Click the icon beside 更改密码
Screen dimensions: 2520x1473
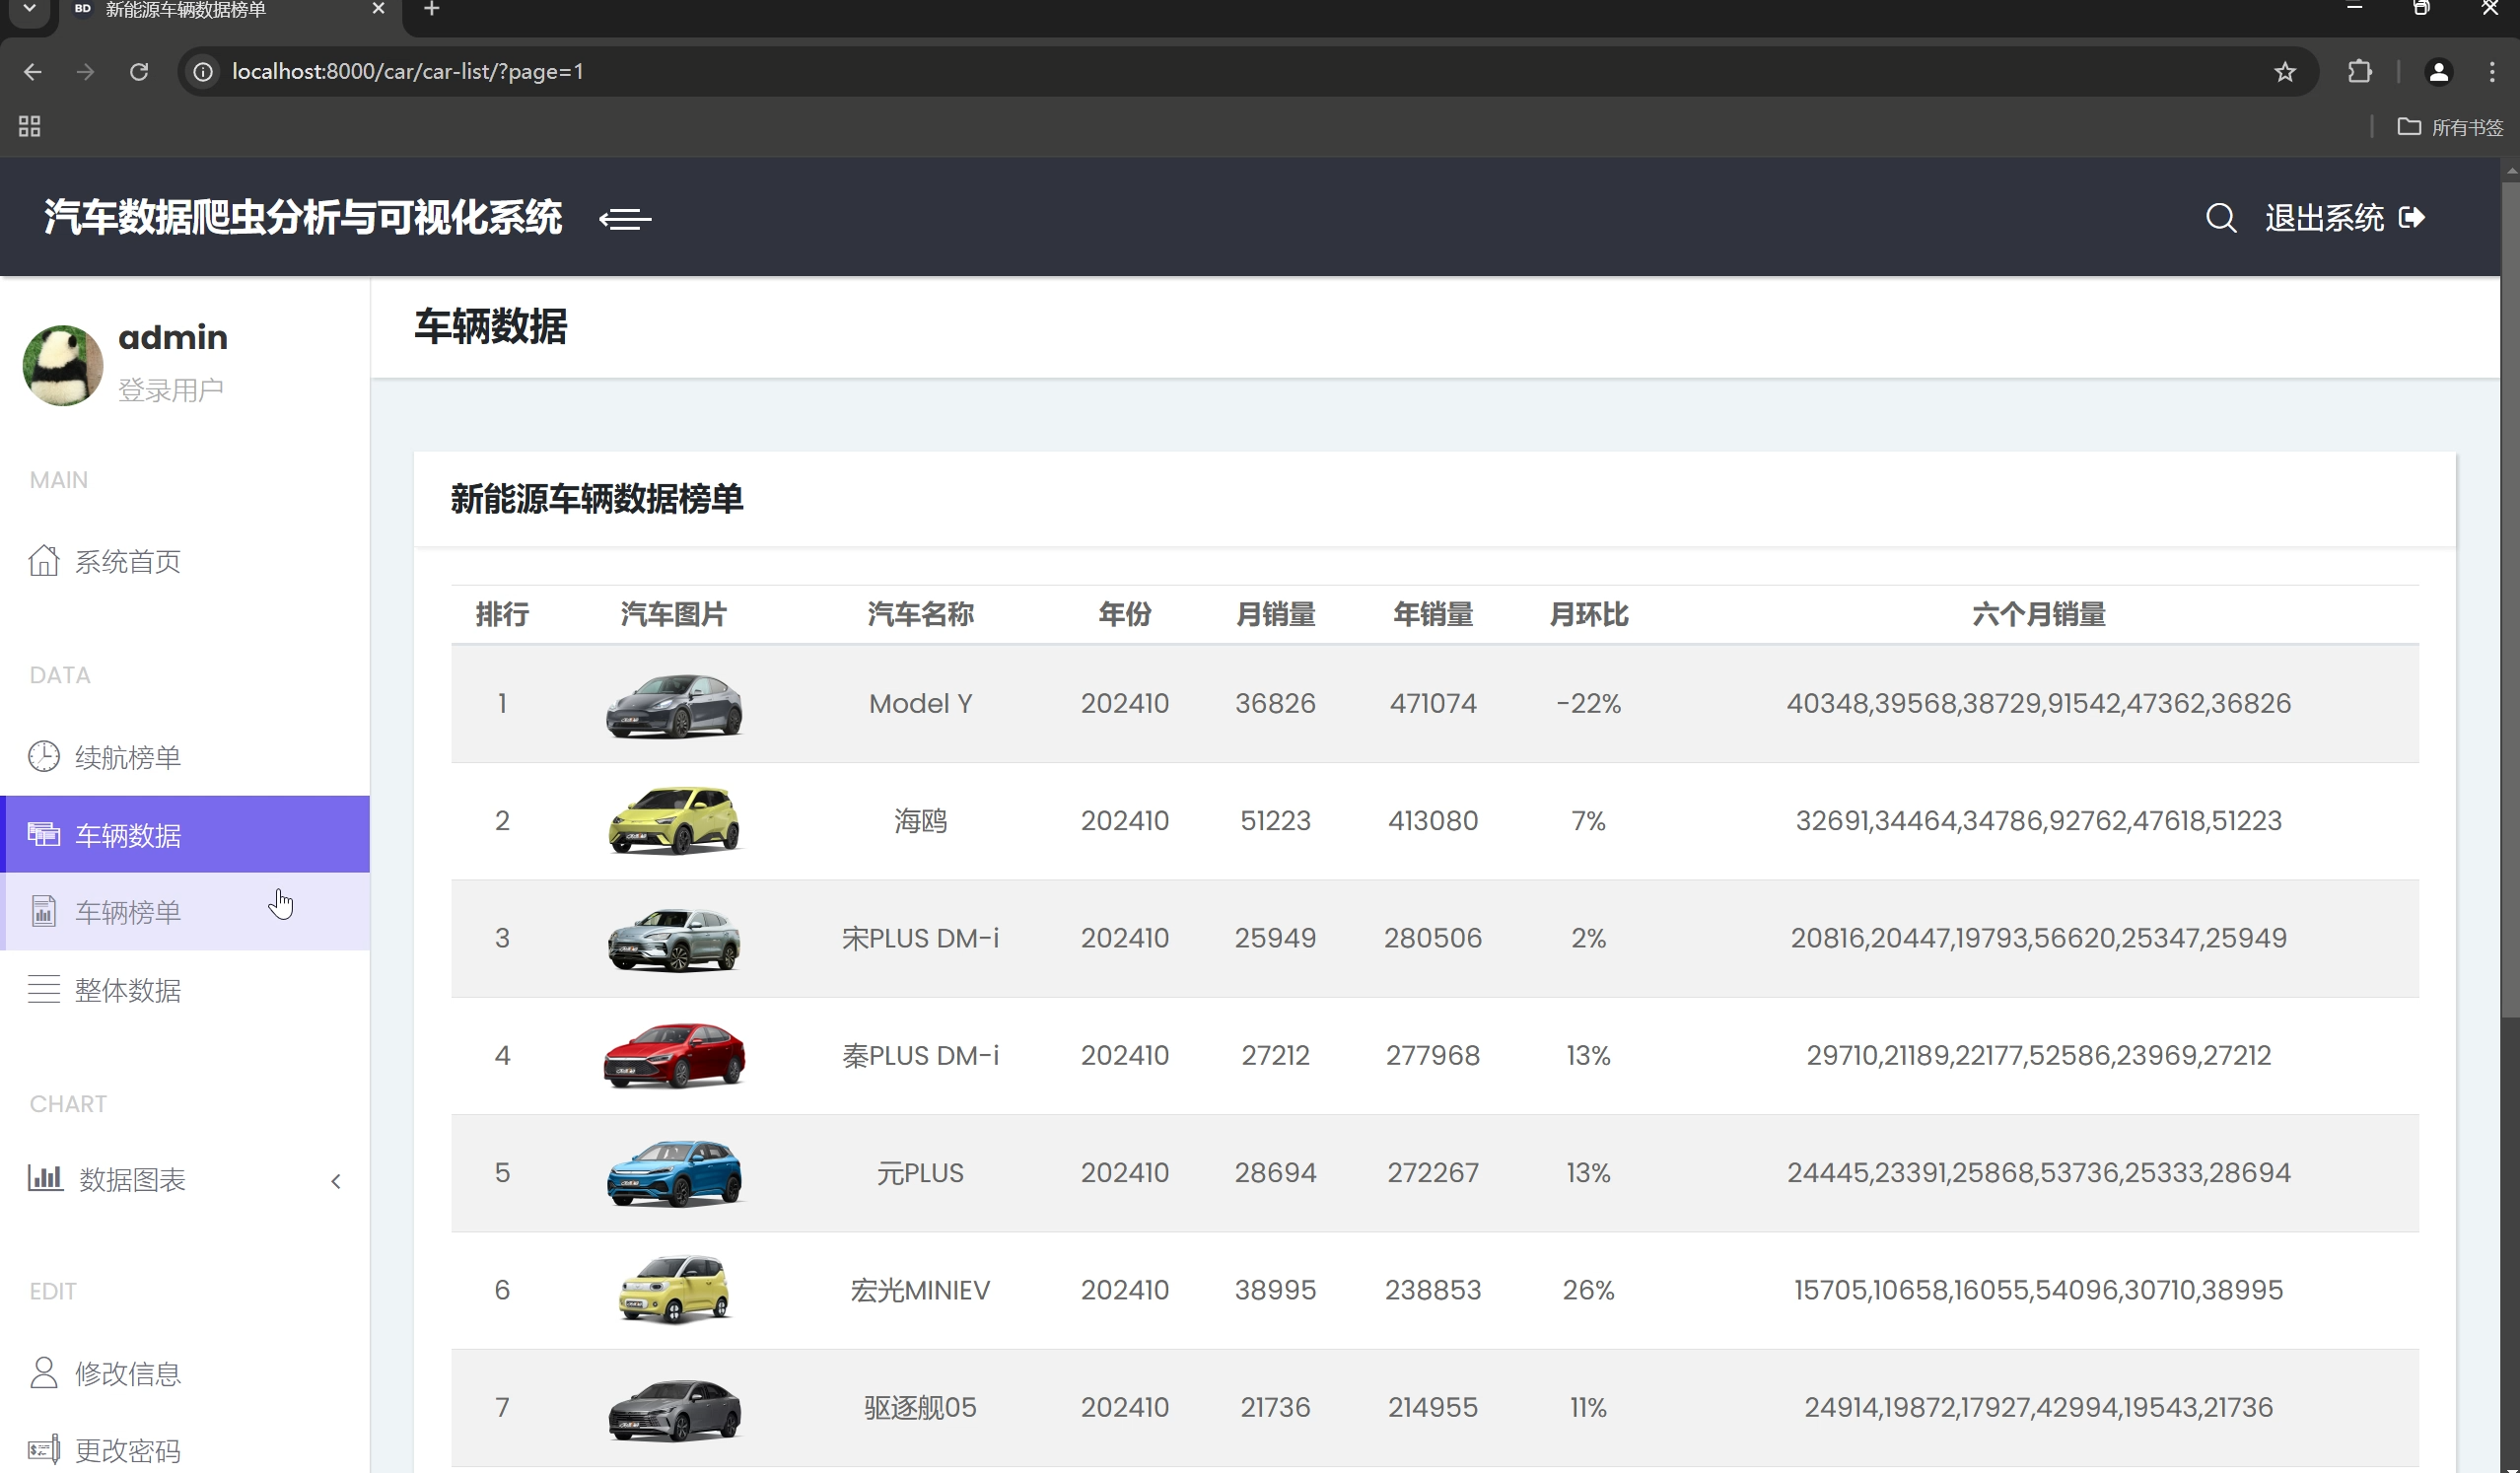coord(43,1449)
